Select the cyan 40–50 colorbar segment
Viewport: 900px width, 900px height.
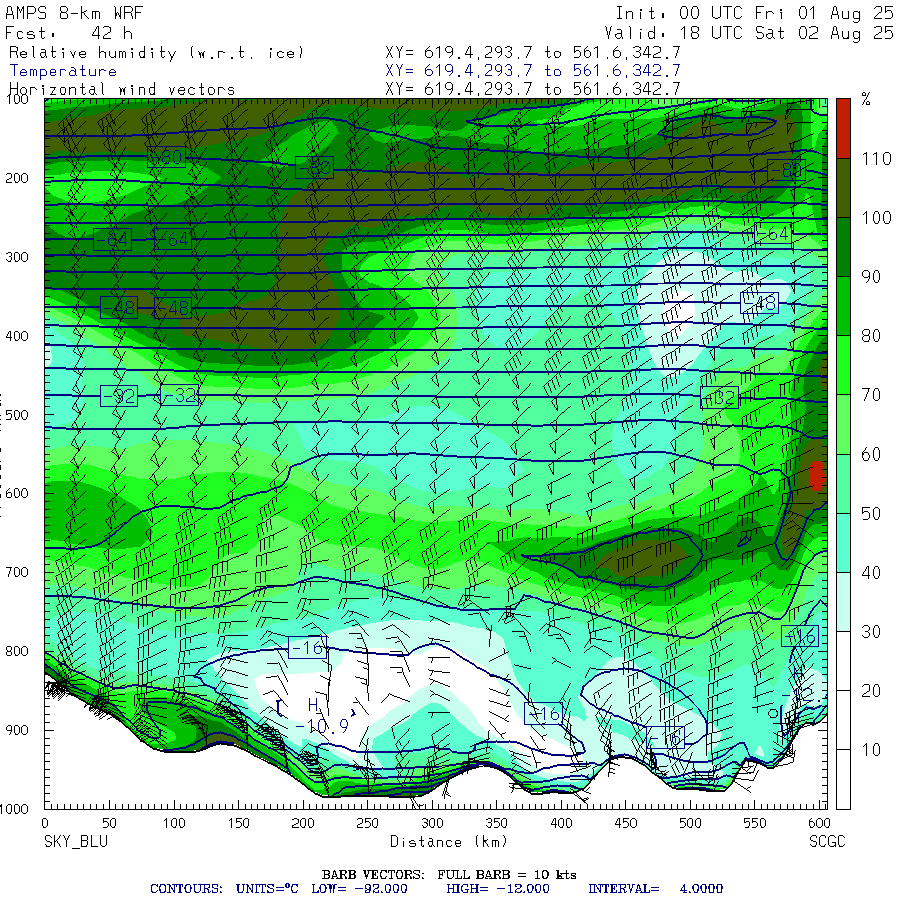[x=843, y=542]
